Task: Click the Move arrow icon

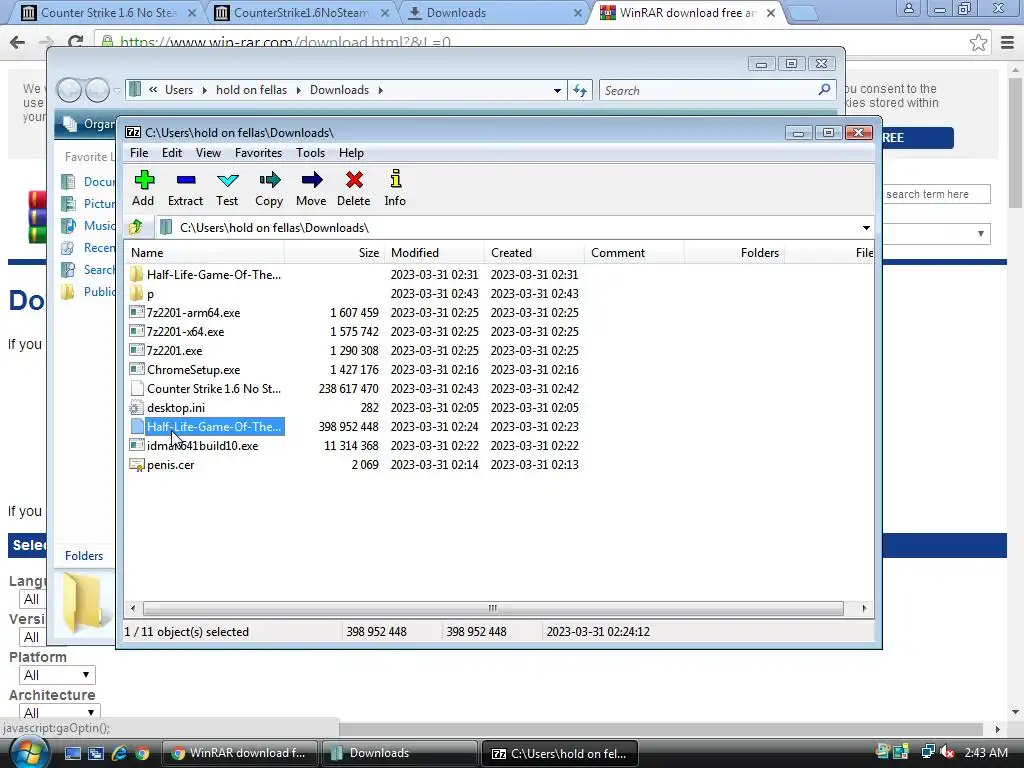Action: tap(312, 180)
